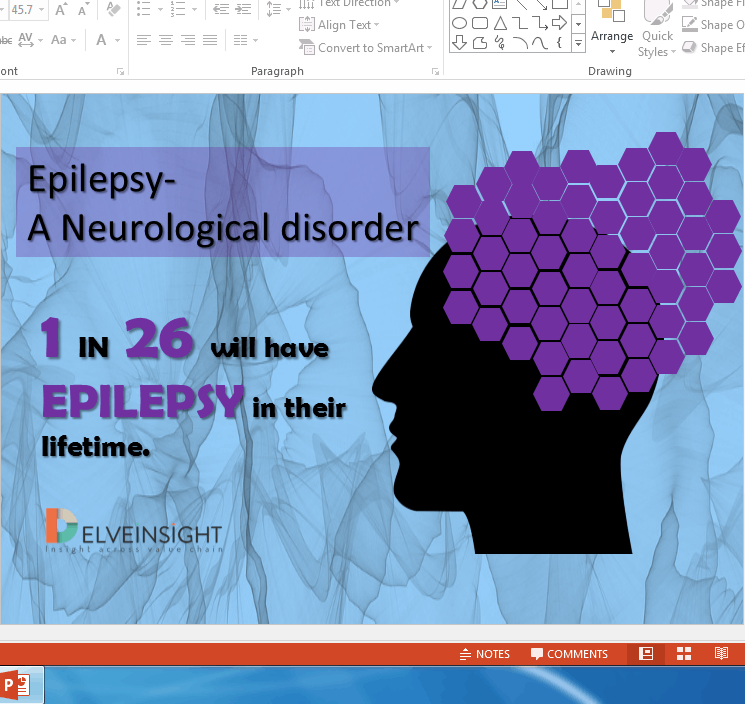
Task: Decrease list indent level
Action: pos(221,9)
